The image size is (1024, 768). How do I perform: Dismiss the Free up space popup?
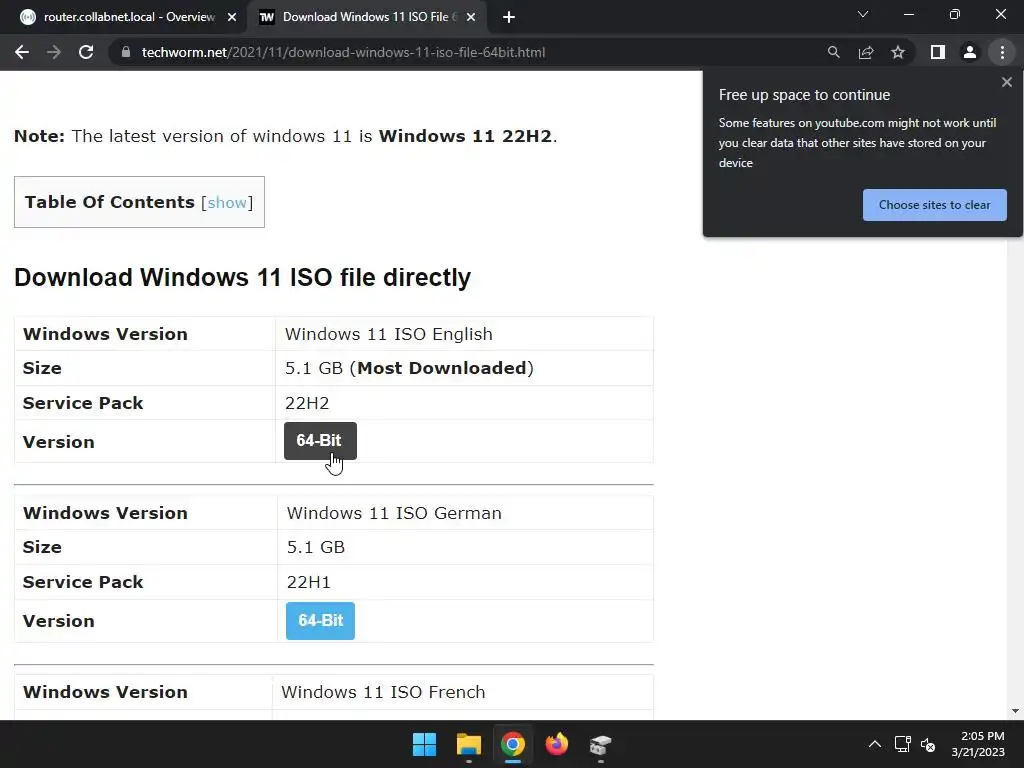(x=1006, y=82)
